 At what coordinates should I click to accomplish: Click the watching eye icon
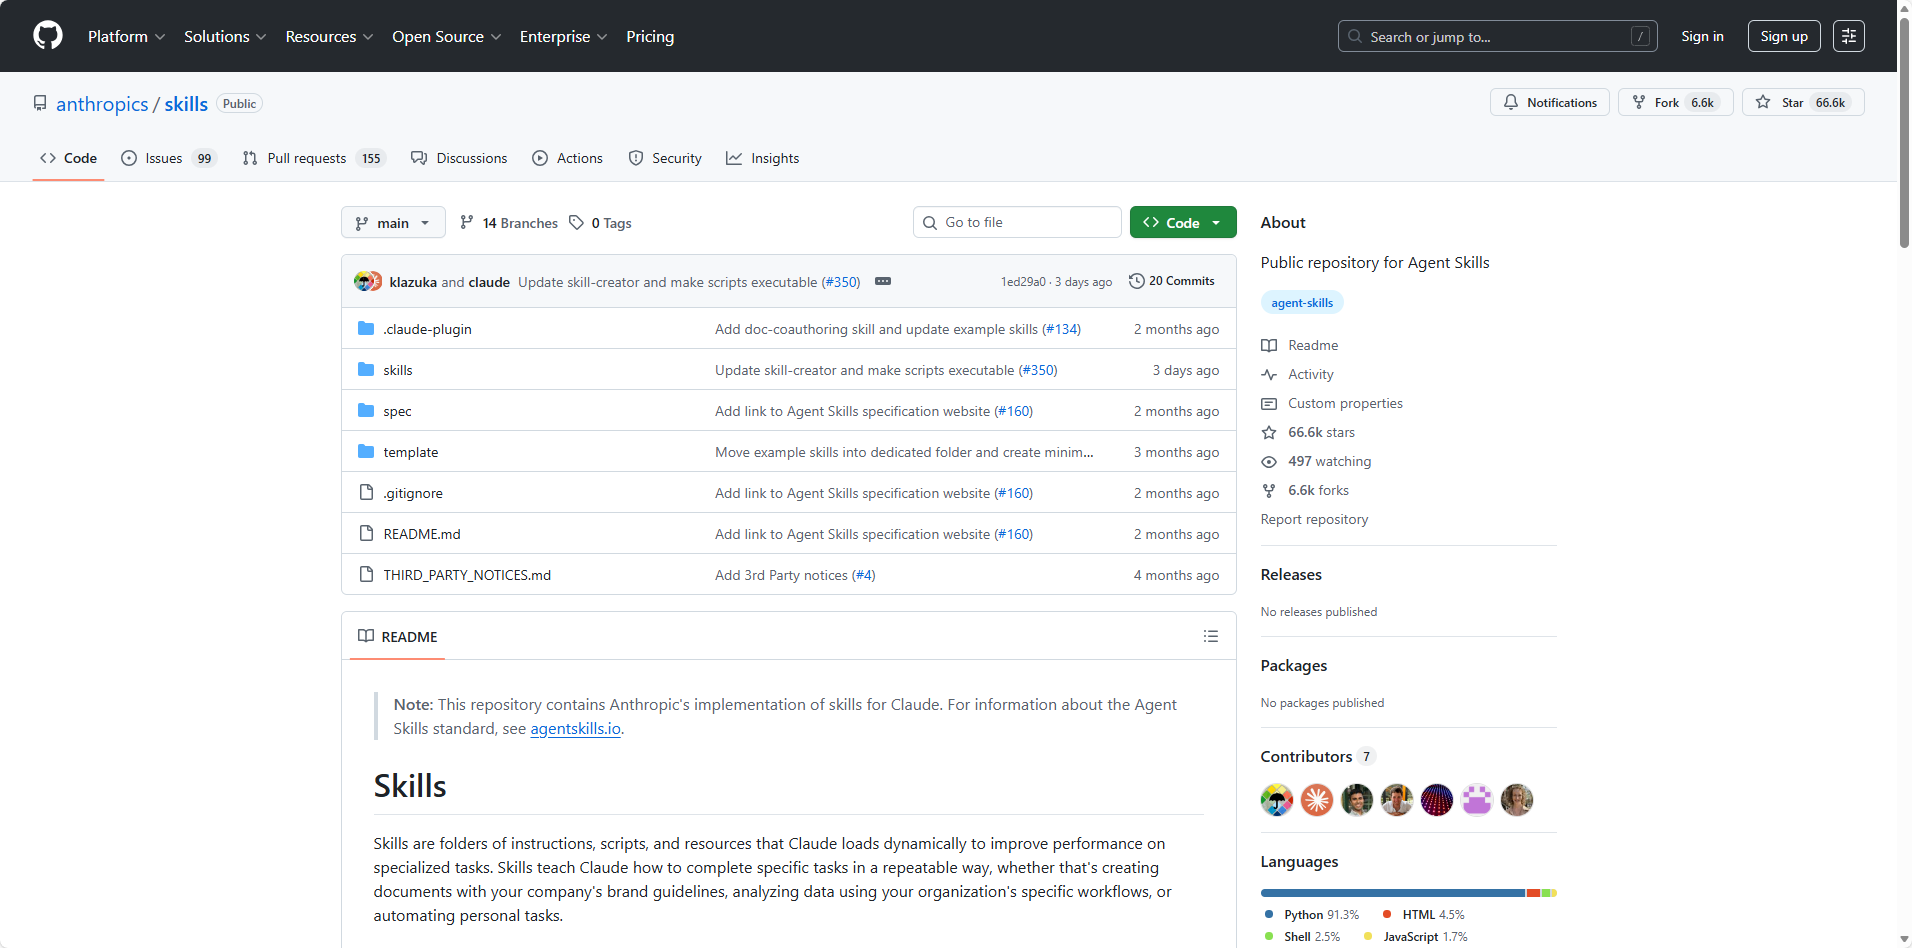[x=1269, y=461]
